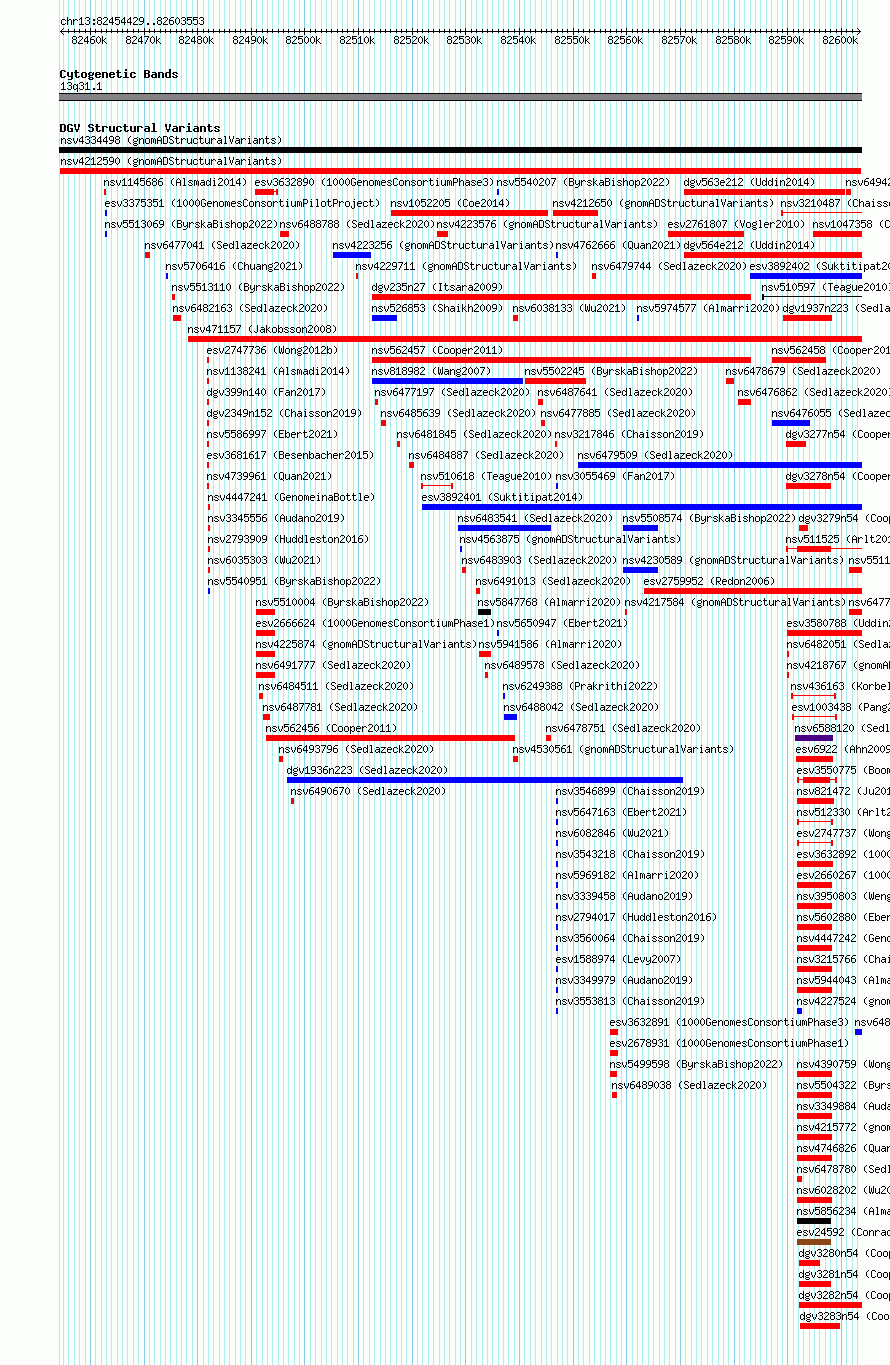The image size is (890, 1365).
Task: Select nsv2794017 (Huddleston2016) label
Action: (x=636, y=917)
